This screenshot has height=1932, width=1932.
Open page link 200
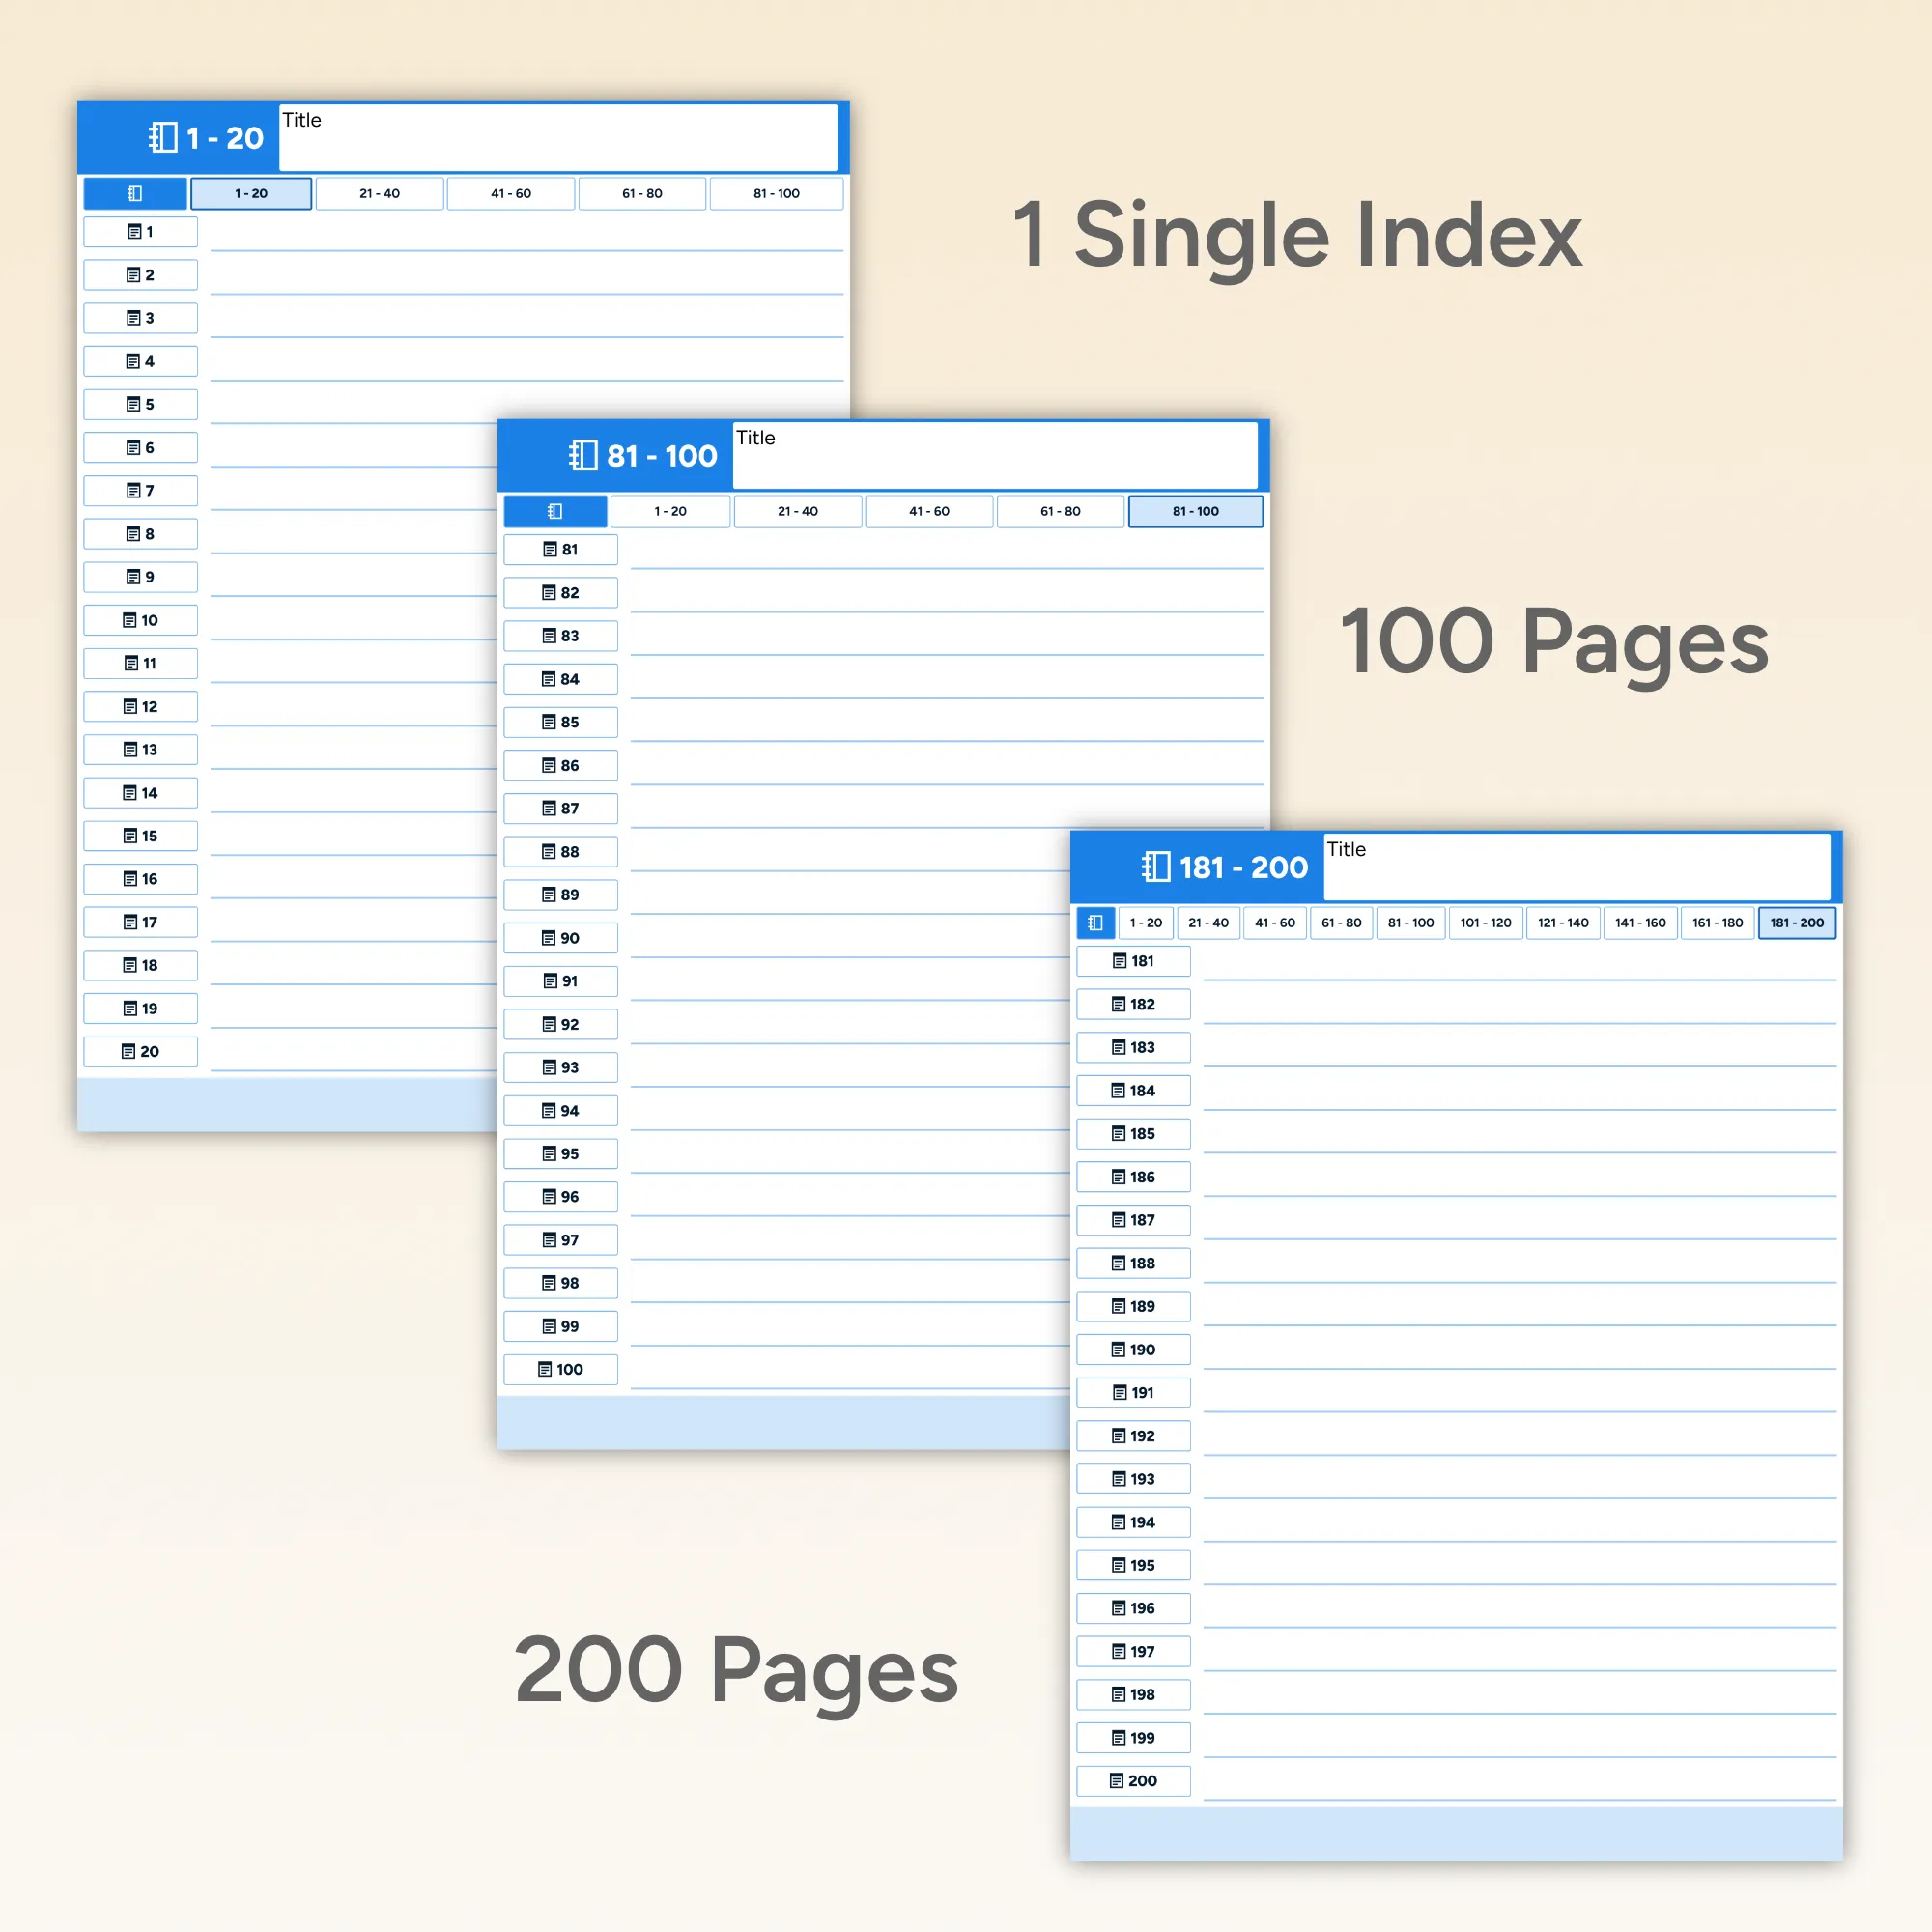(1133, 1780)
